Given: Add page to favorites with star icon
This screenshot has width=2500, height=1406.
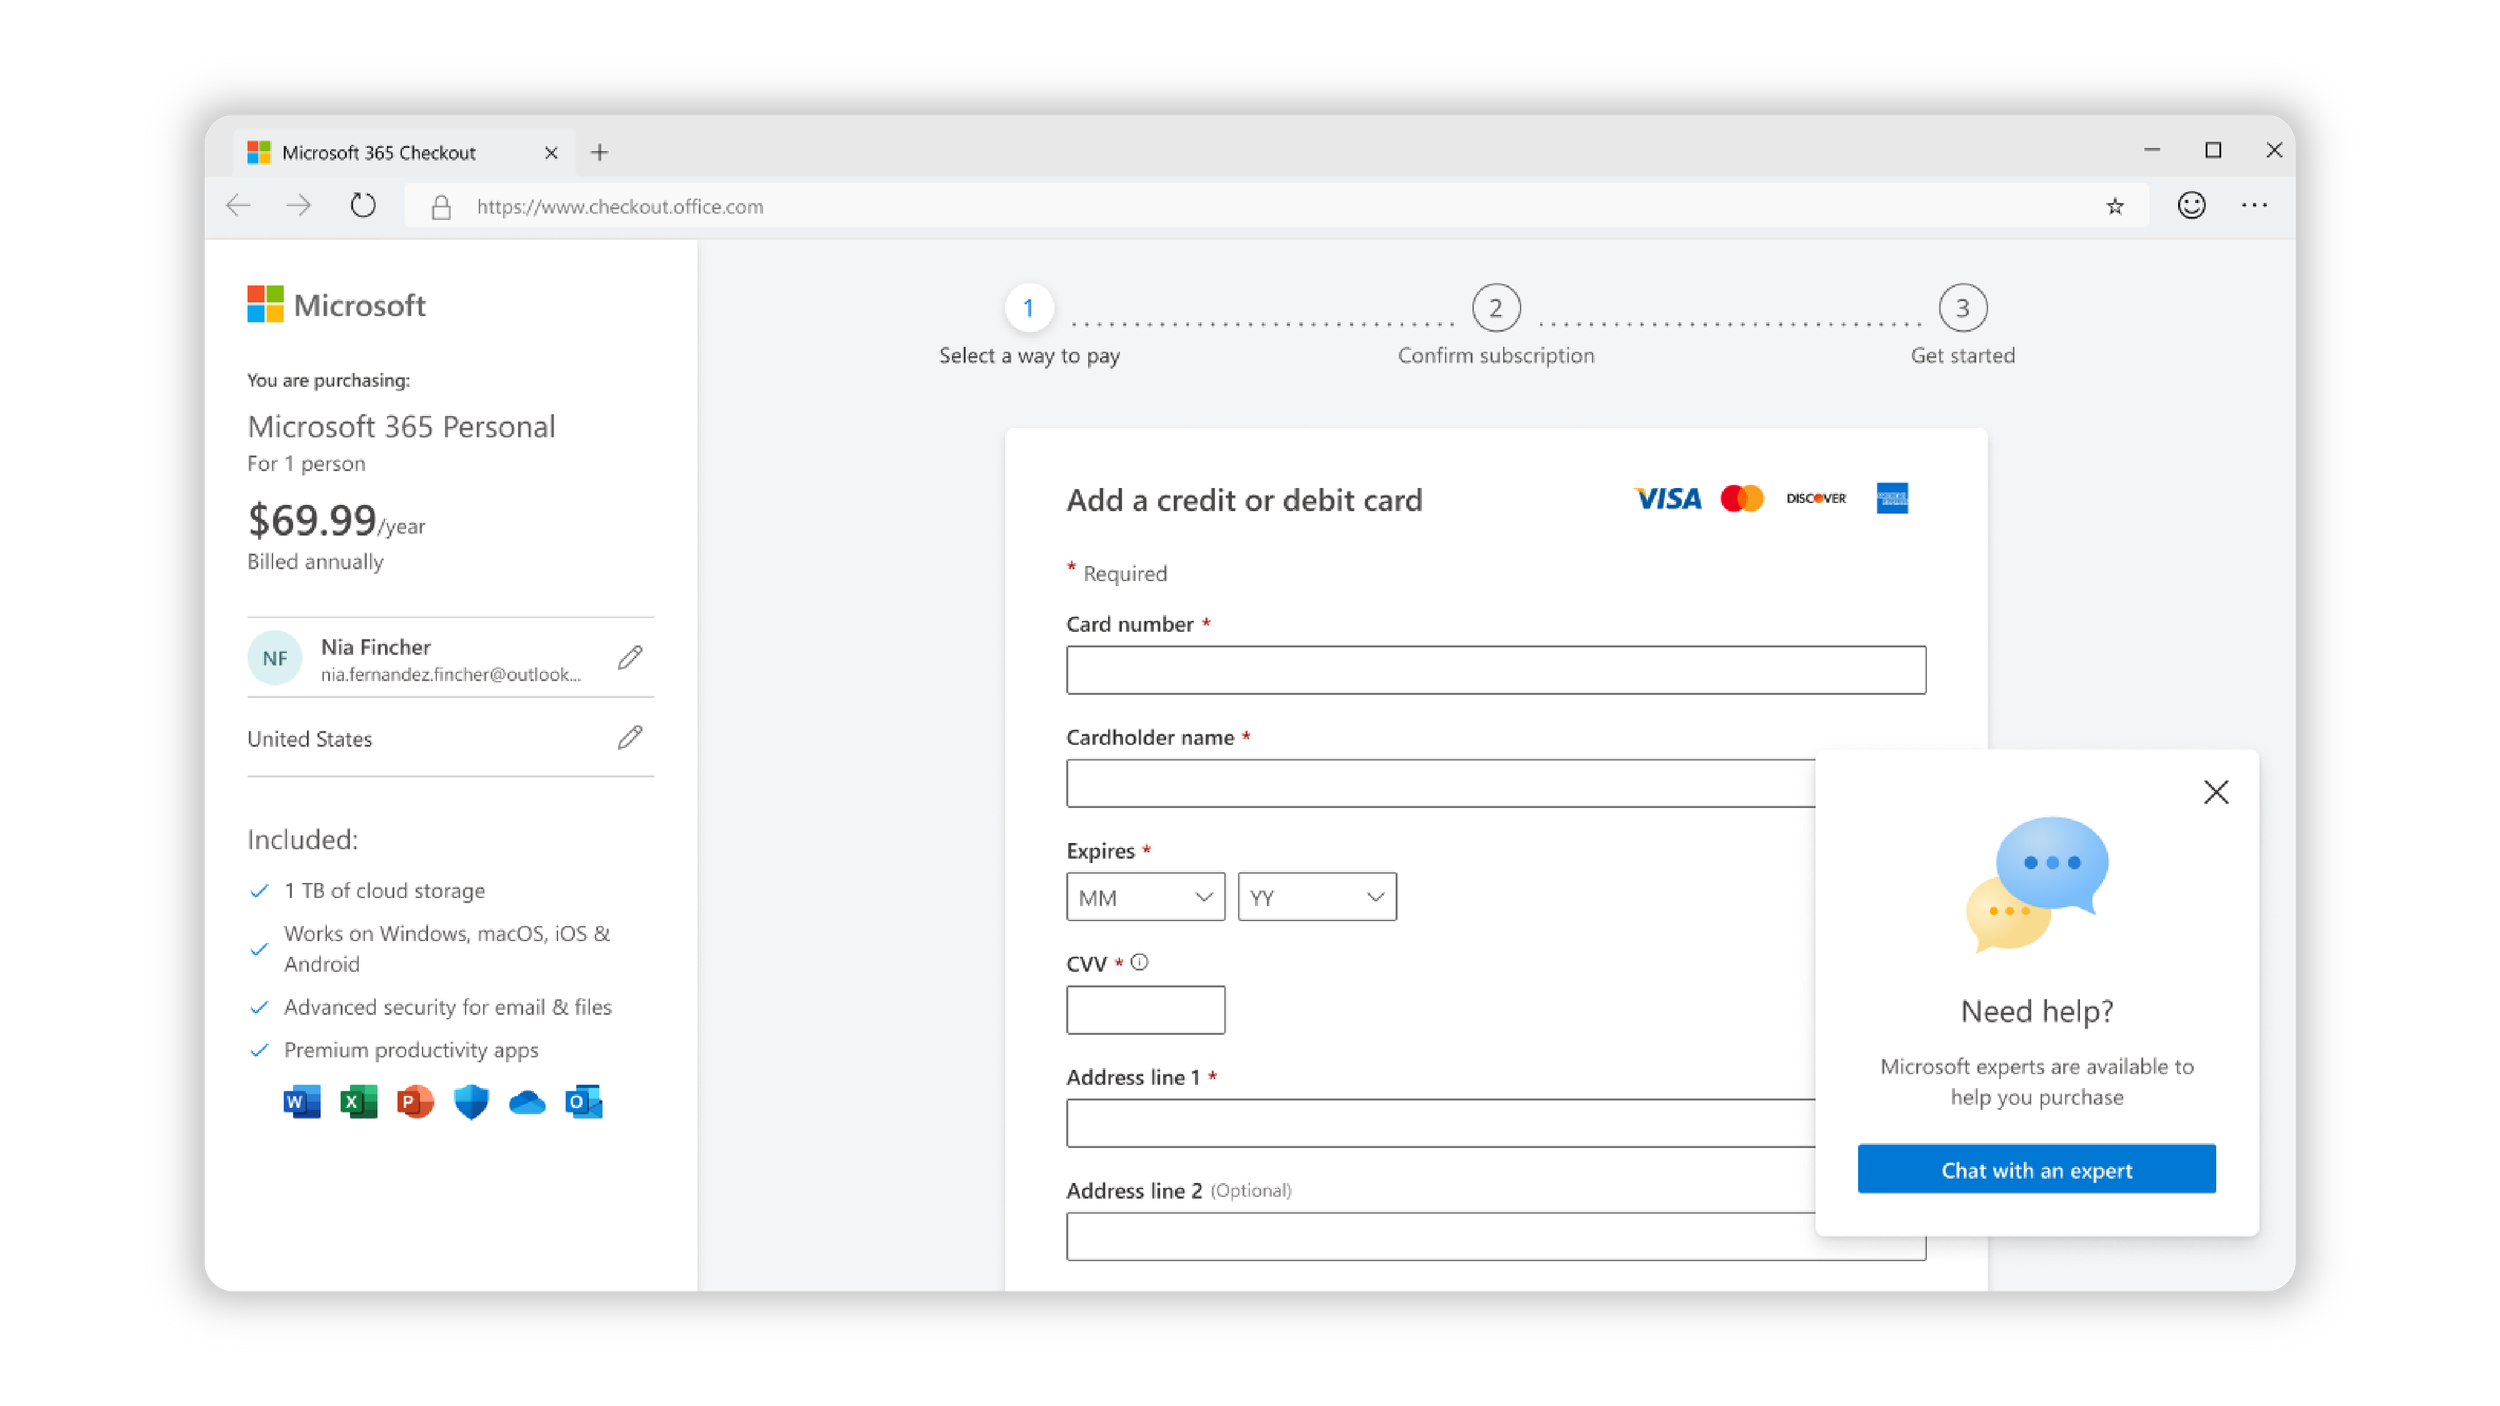Looking at the screenshot, I should point(2114,206).
